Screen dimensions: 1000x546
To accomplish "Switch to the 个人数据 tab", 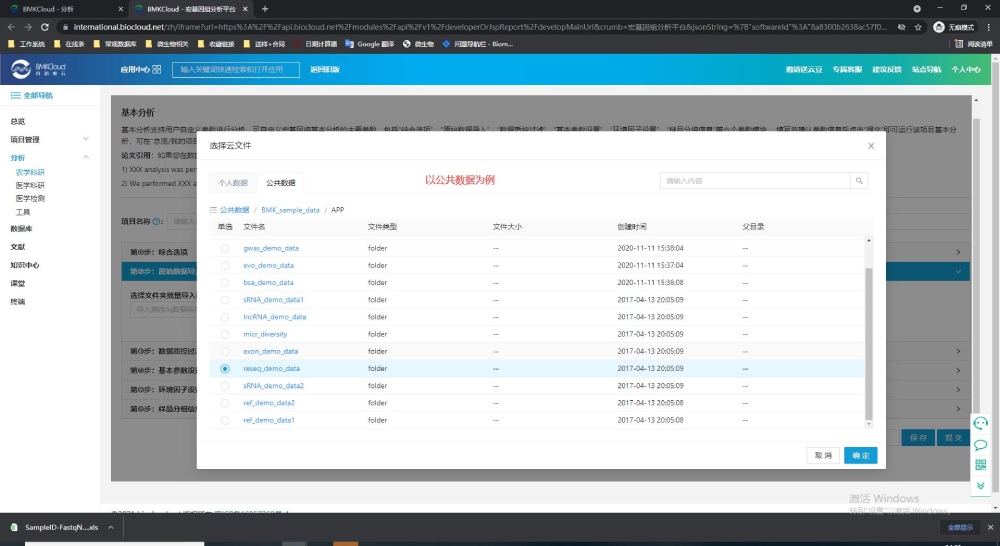I will point(233,183).
